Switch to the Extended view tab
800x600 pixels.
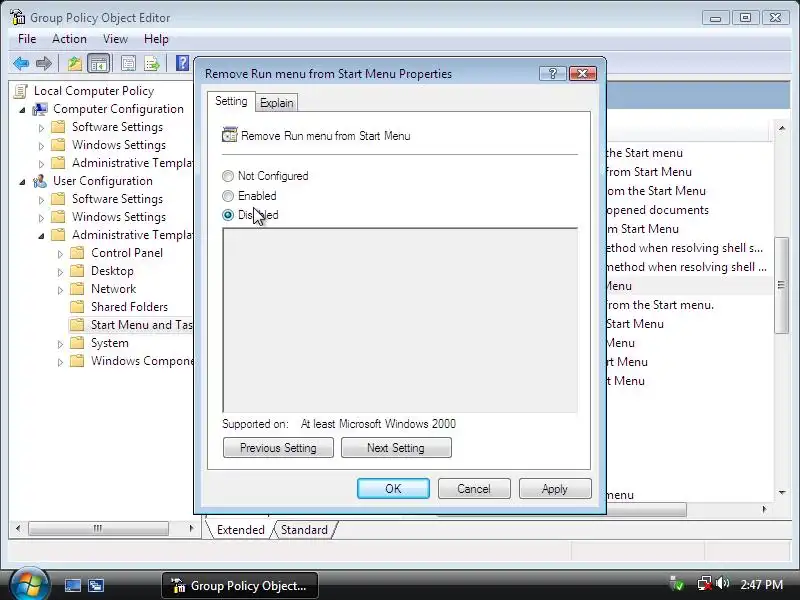240,530
